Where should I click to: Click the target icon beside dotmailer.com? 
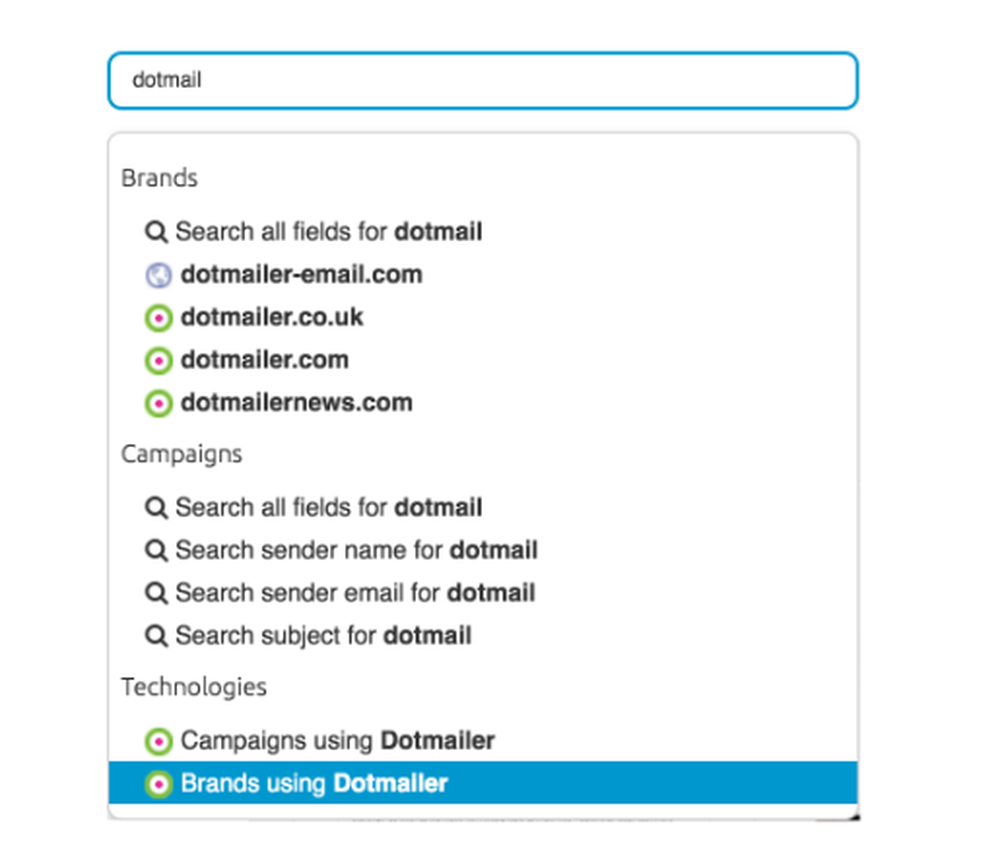coord(158,360)
